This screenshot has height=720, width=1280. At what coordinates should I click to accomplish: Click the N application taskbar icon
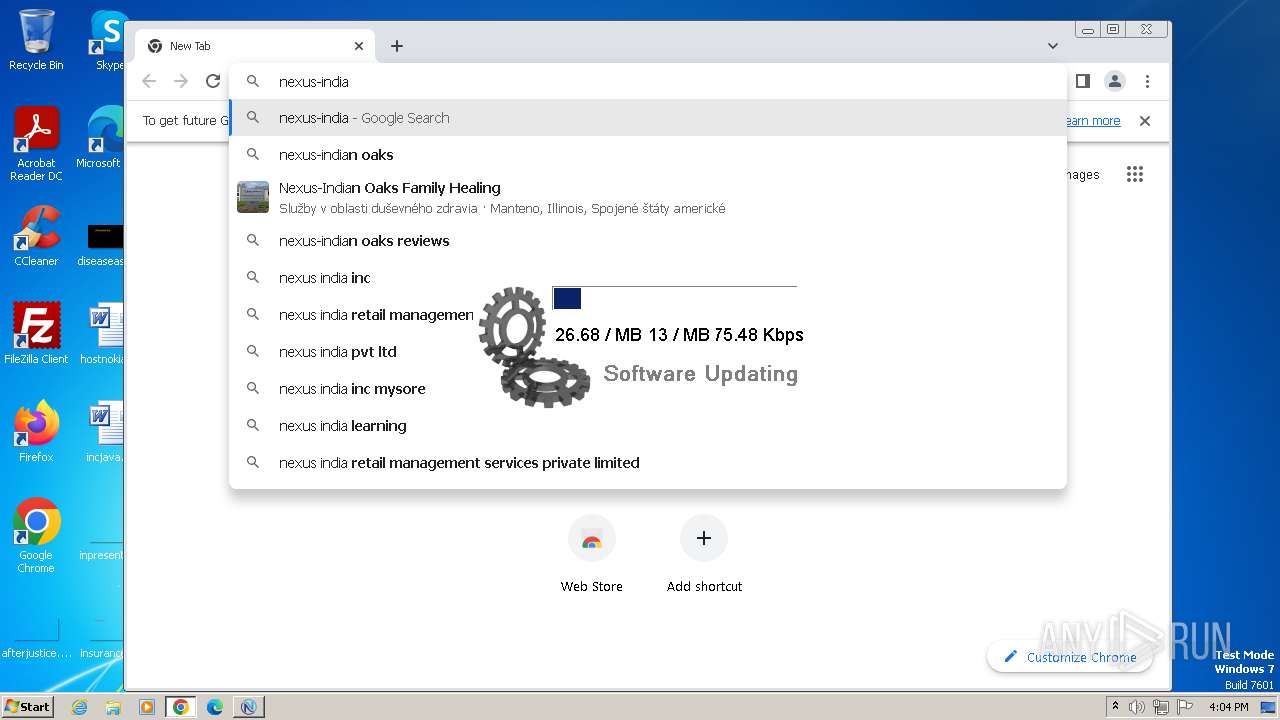[x=249, y=707]
